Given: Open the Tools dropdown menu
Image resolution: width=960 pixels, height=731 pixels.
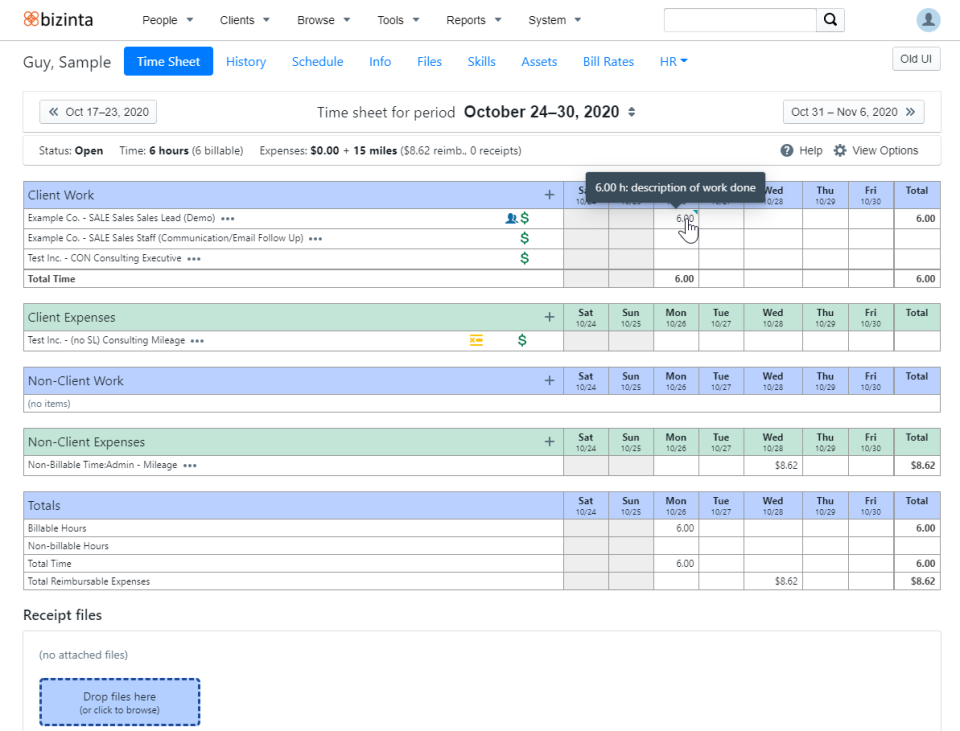Looking at the screenshot, I should 396,19.
